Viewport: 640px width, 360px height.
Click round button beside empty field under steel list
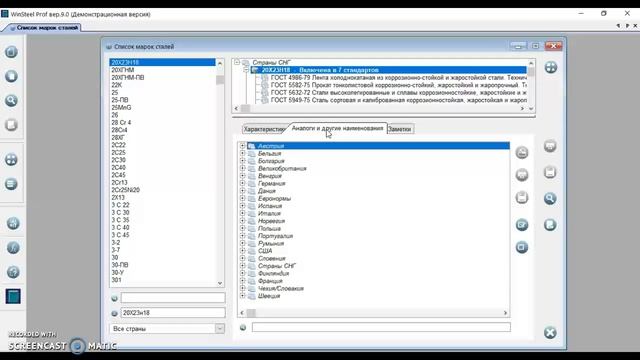(x=114, y=298)
